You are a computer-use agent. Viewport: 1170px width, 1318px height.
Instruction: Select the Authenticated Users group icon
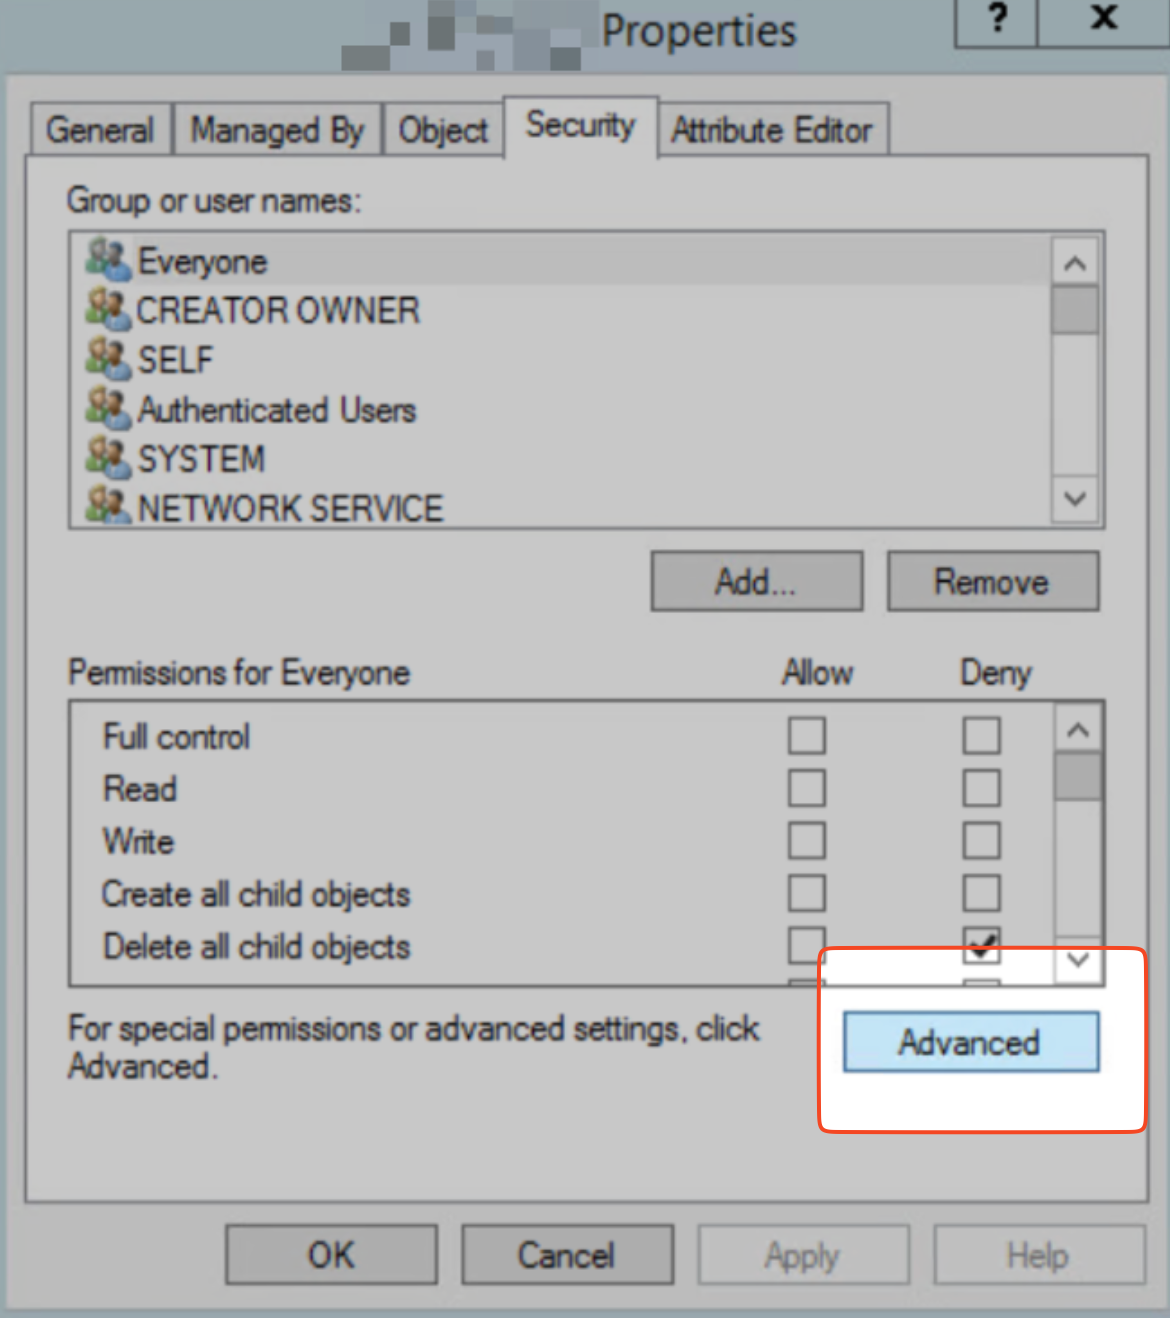(108, 408)
